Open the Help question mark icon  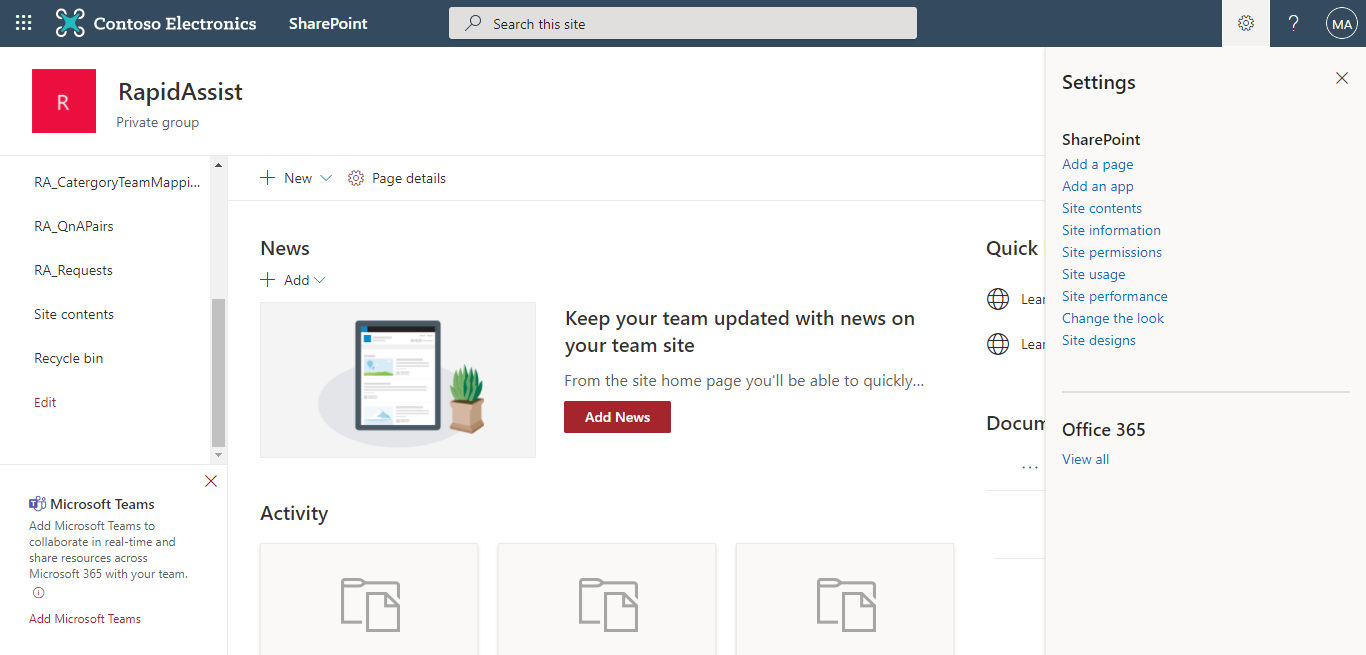(x=1294, y=23)
